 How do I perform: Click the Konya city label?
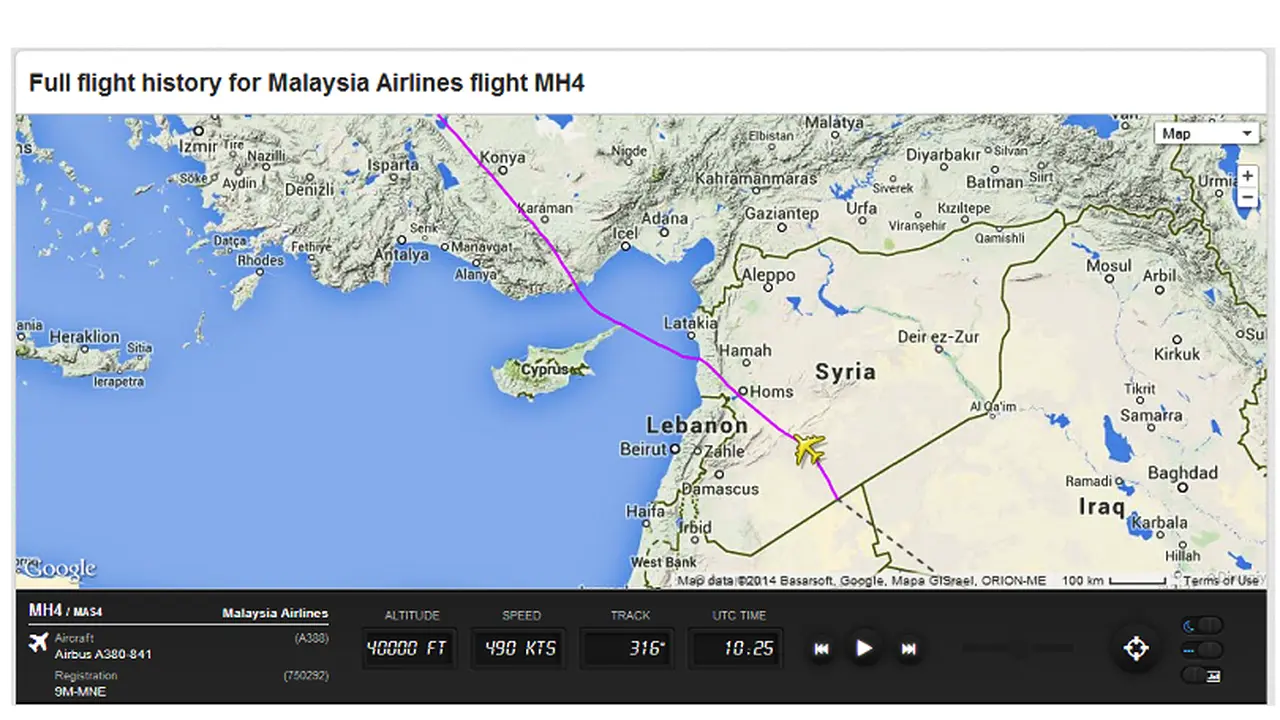pyautogui.click(x=502, y=157)
